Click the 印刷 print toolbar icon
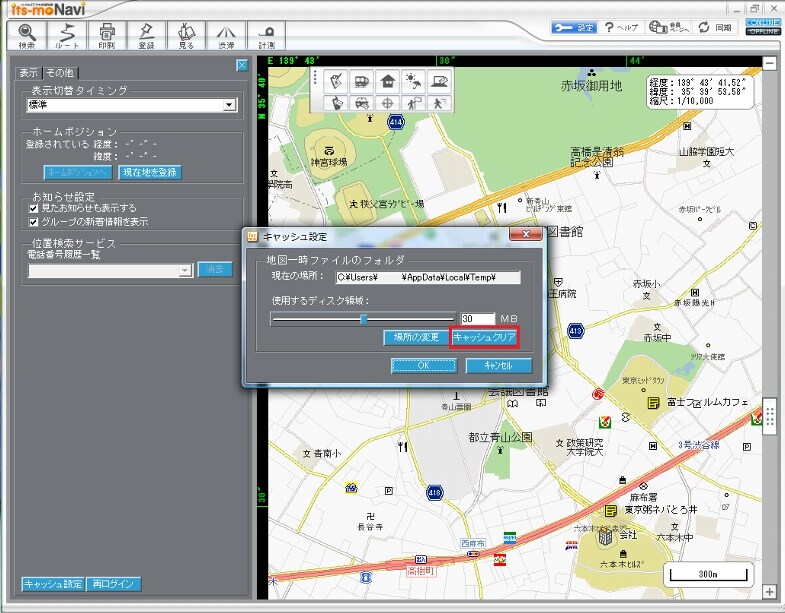 click(x=107, y=36)
